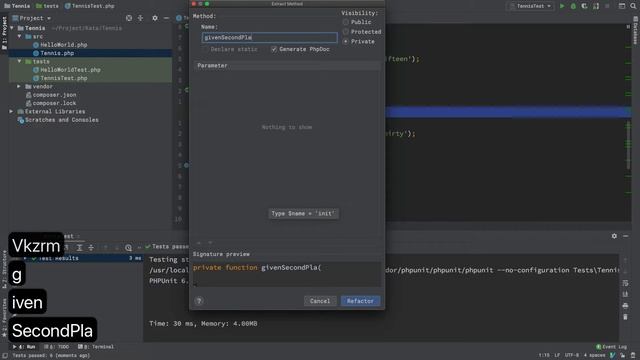640x360 pixels.
Task: Open help via question mark icon
Action: pos(199,301)
